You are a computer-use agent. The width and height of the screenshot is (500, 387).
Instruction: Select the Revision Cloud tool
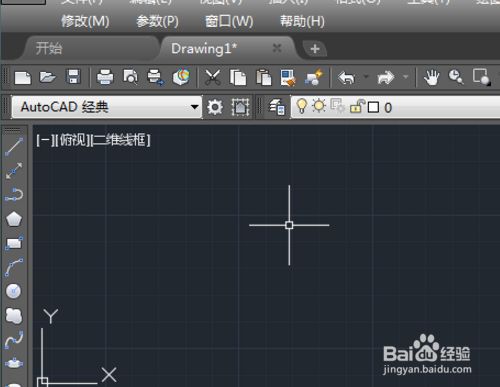point(14,316)
